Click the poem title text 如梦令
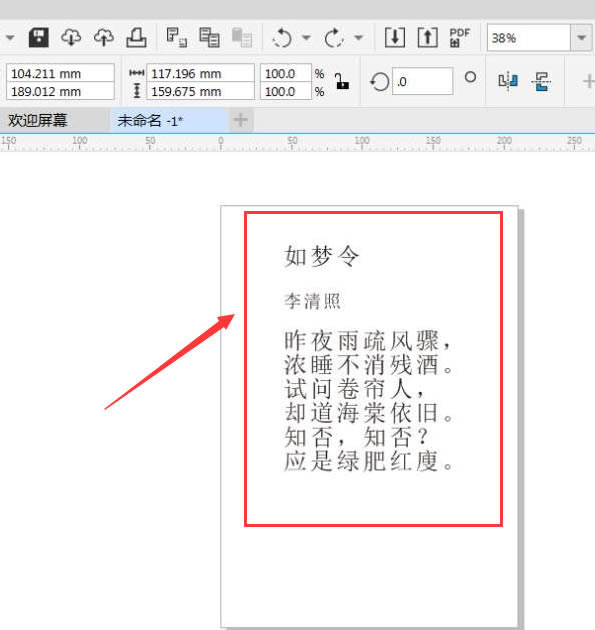595x630 pixels. (x=321, y=256)
